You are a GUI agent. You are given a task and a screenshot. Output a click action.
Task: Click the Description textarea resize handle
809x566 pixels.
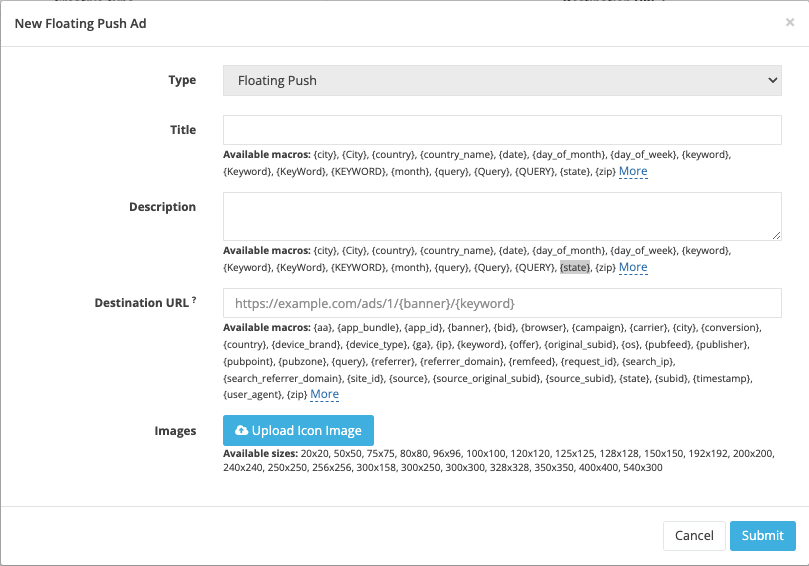point(776,236)
